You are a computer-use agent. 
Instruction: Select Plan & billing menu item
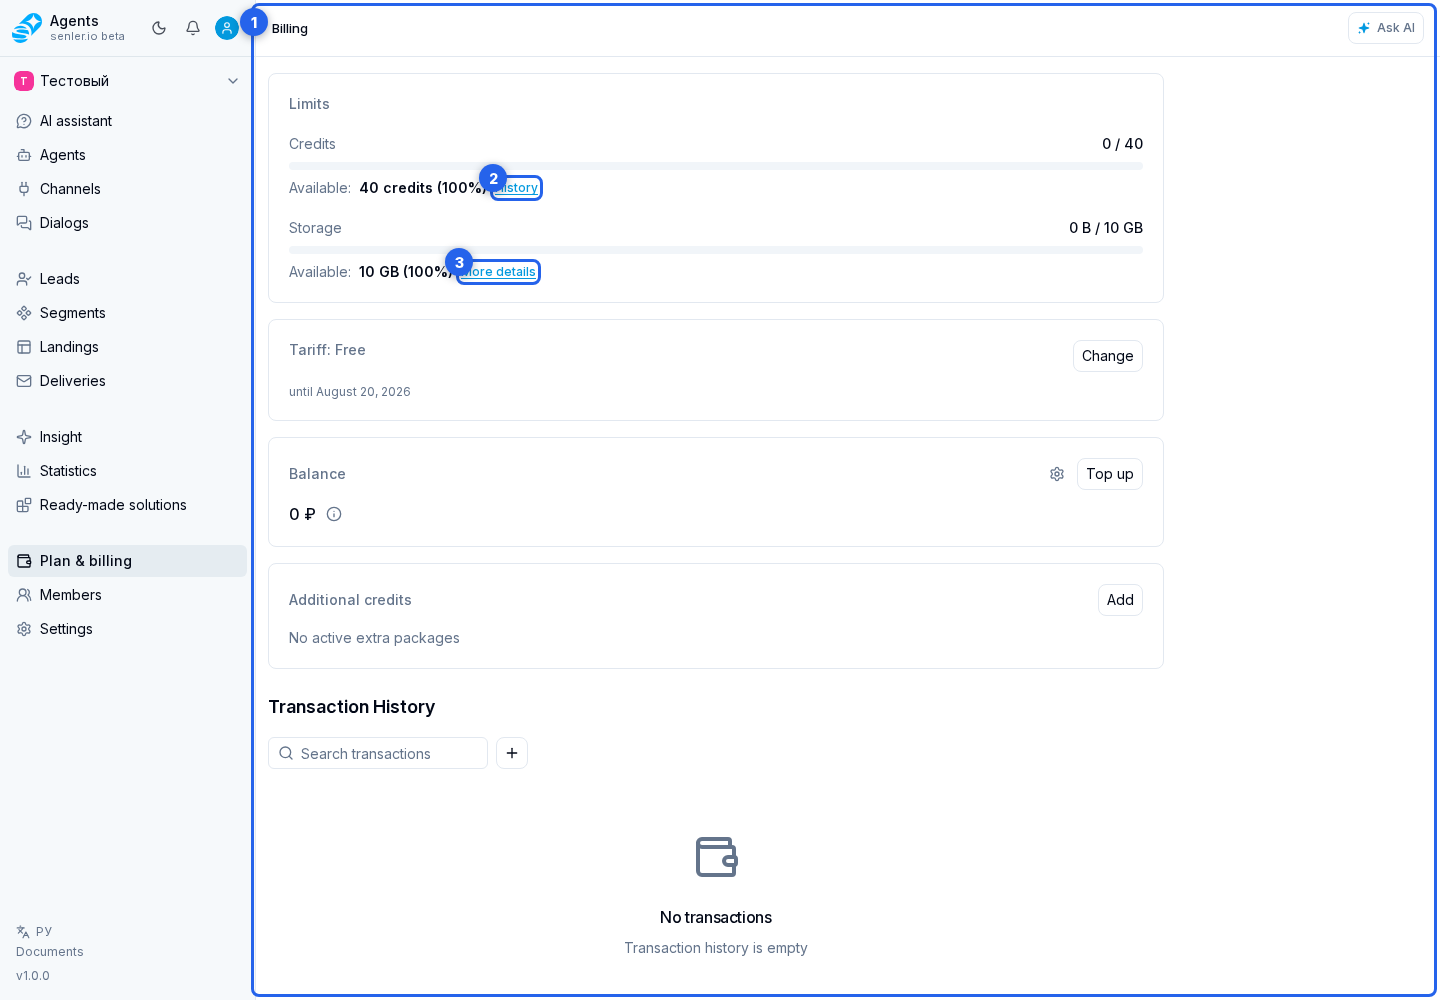pyautogui.click(x=127, y=561)
